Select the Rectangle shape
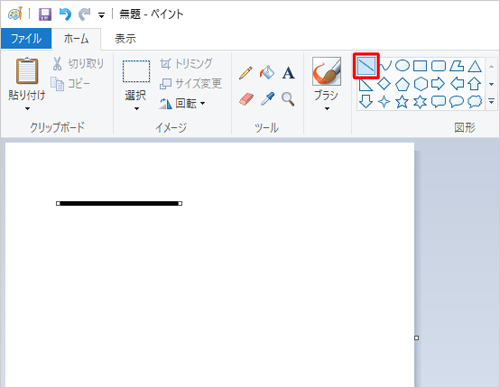 point(420,66)
